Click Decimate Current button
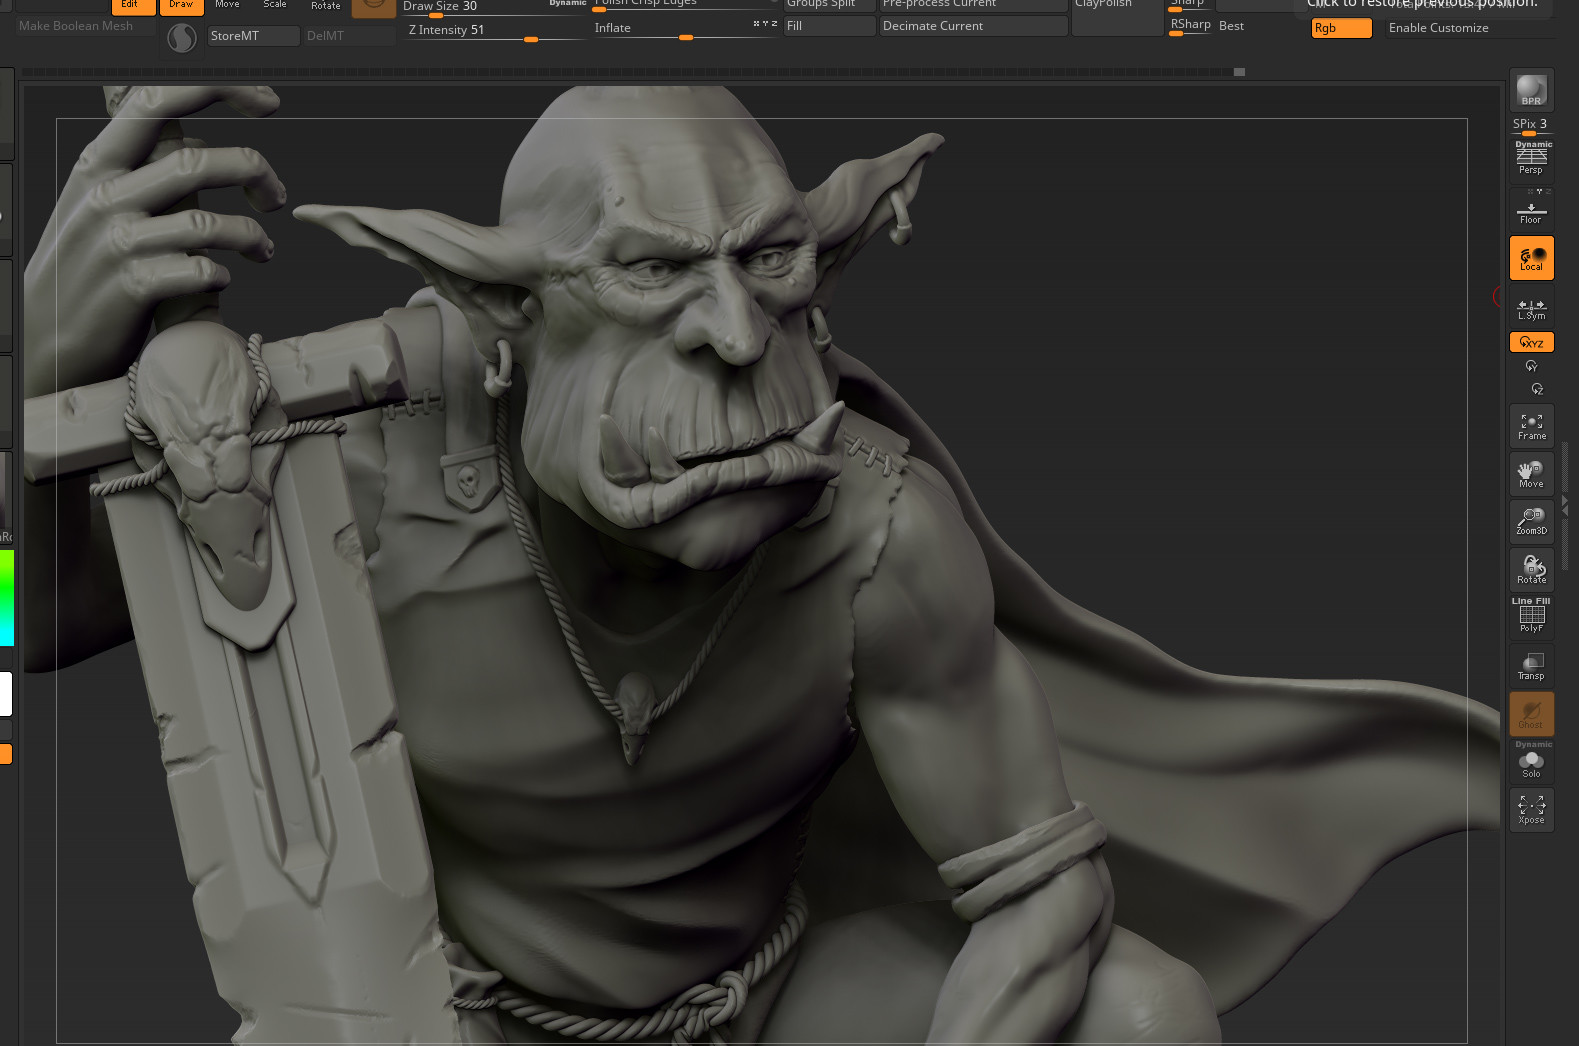Screen dimensions: 1579x1046 [x=973, y=26]
